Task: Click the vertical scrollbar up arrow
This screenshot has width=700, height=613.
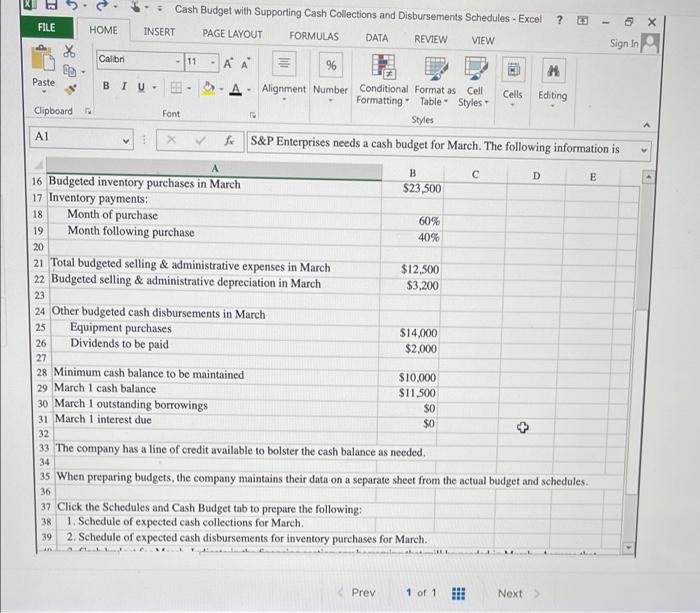Action: 648,177
